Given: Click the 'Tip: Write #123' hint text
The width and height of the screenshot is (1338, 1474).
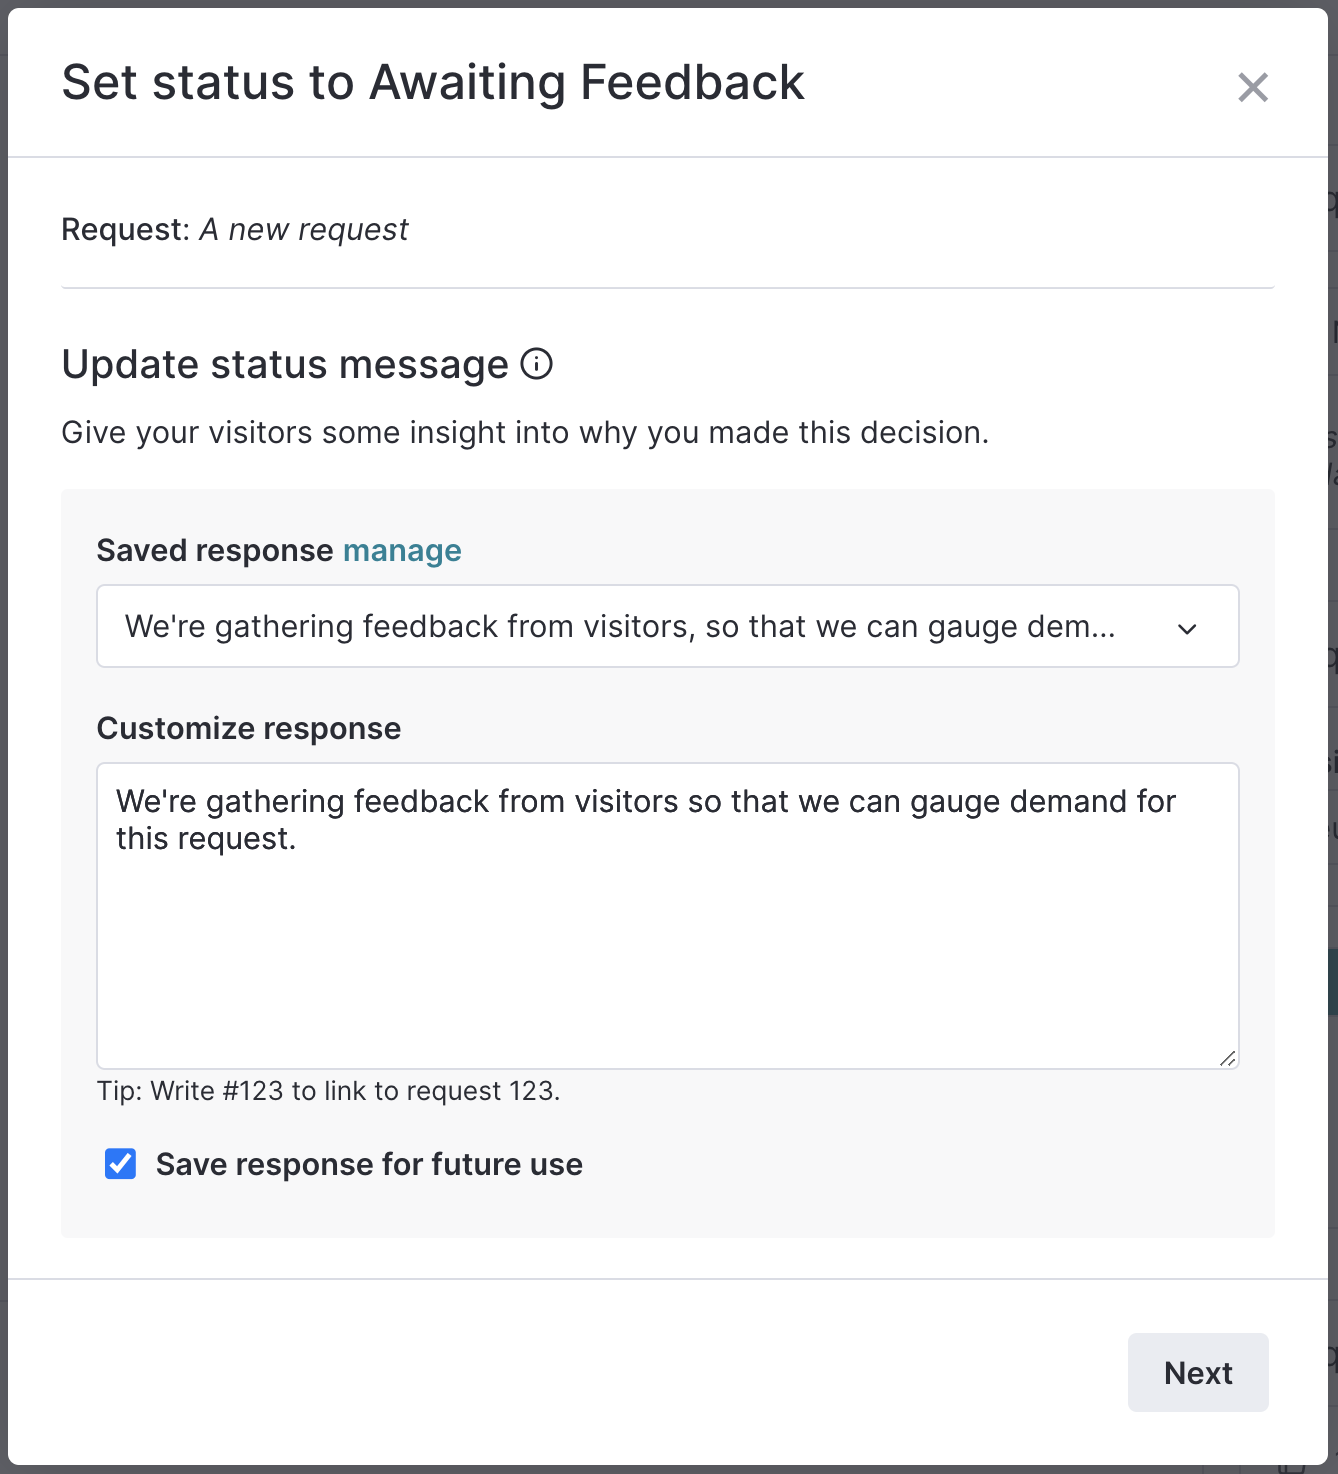Looking at the screenshot, I should 328,1091.
